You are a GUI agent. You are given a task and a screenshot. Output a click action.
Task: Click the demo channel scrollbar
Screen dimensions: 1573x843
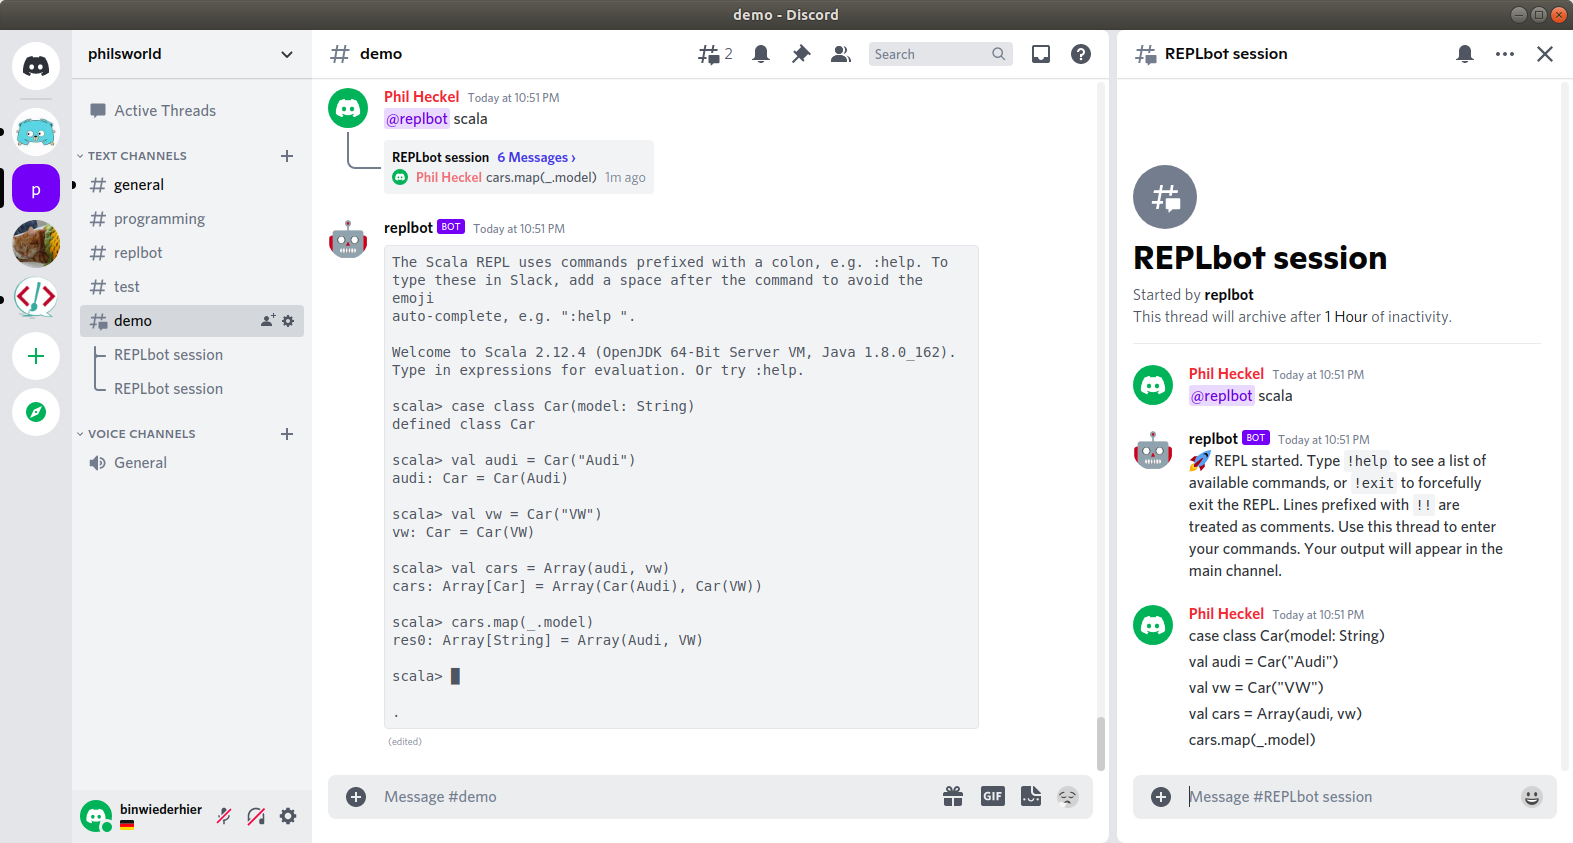1101,744
